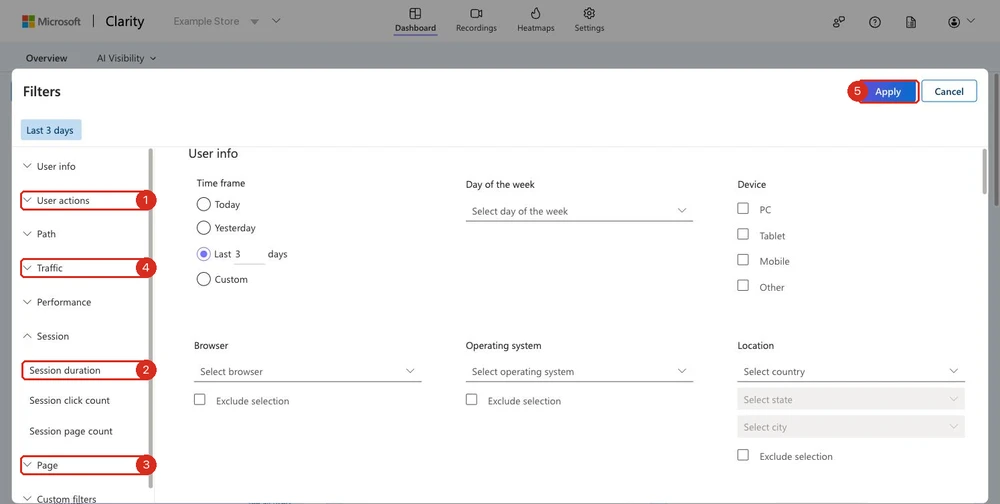1000x504 pixels.
Task: Switch to the Overview tab
Action: (47, 58)
